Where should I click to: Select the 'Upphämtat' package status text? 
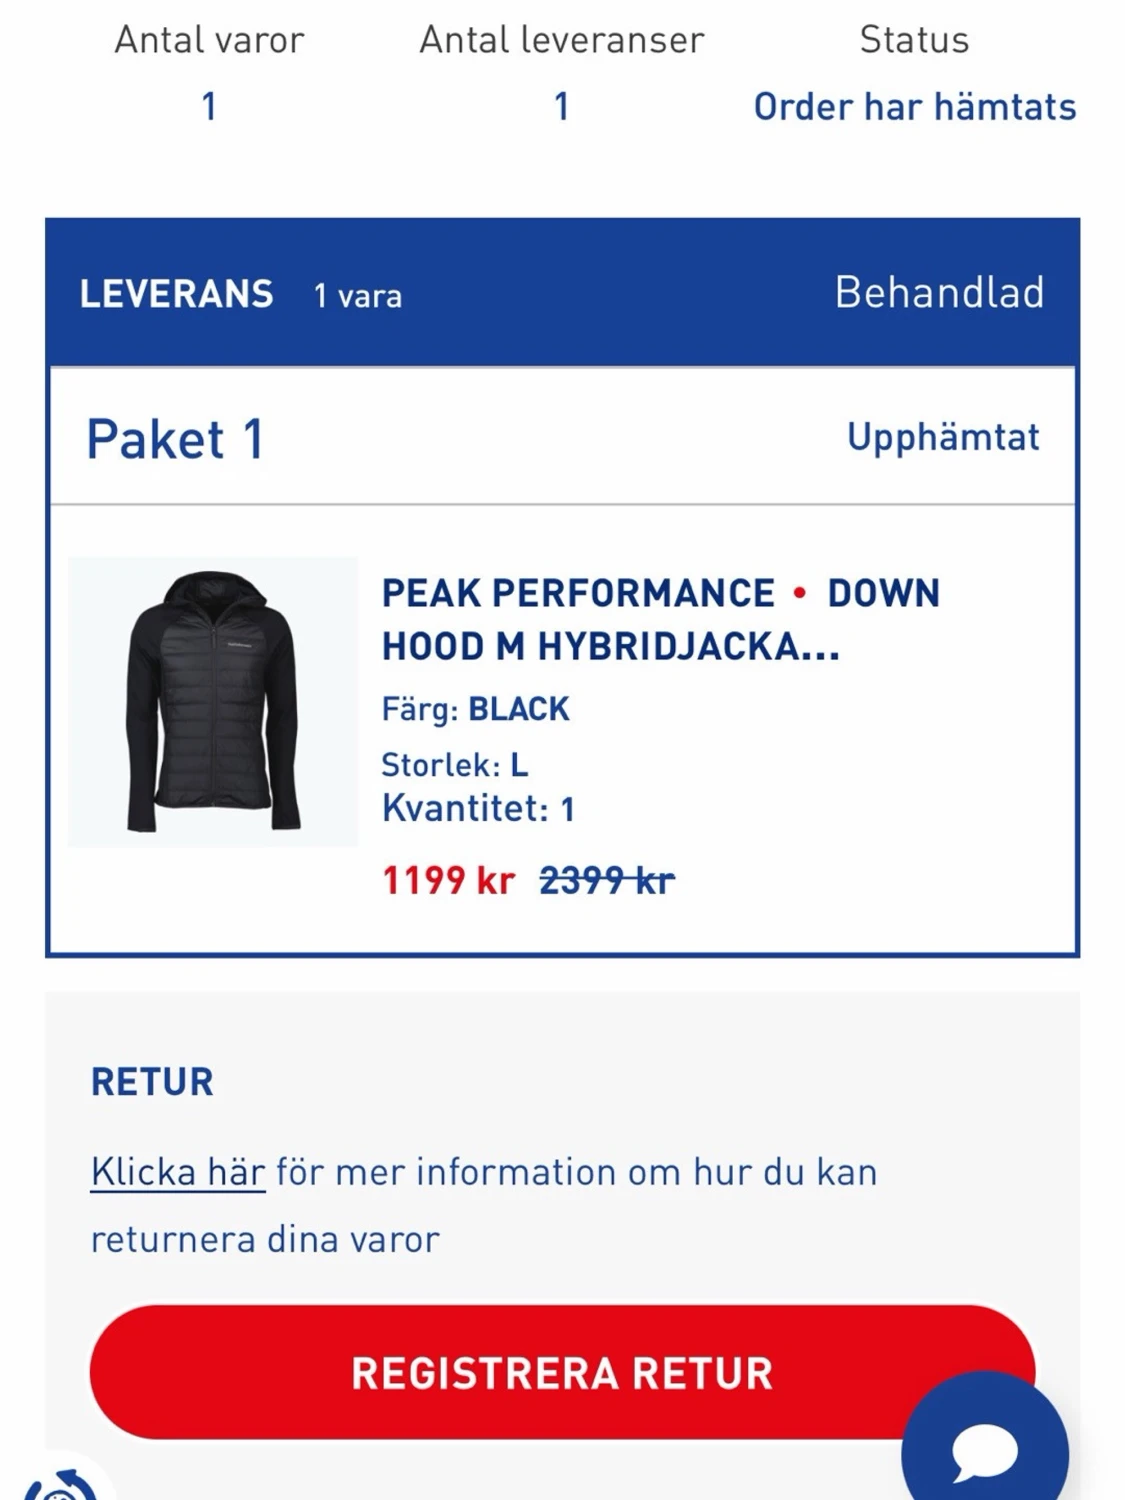[x=942, y=435]
